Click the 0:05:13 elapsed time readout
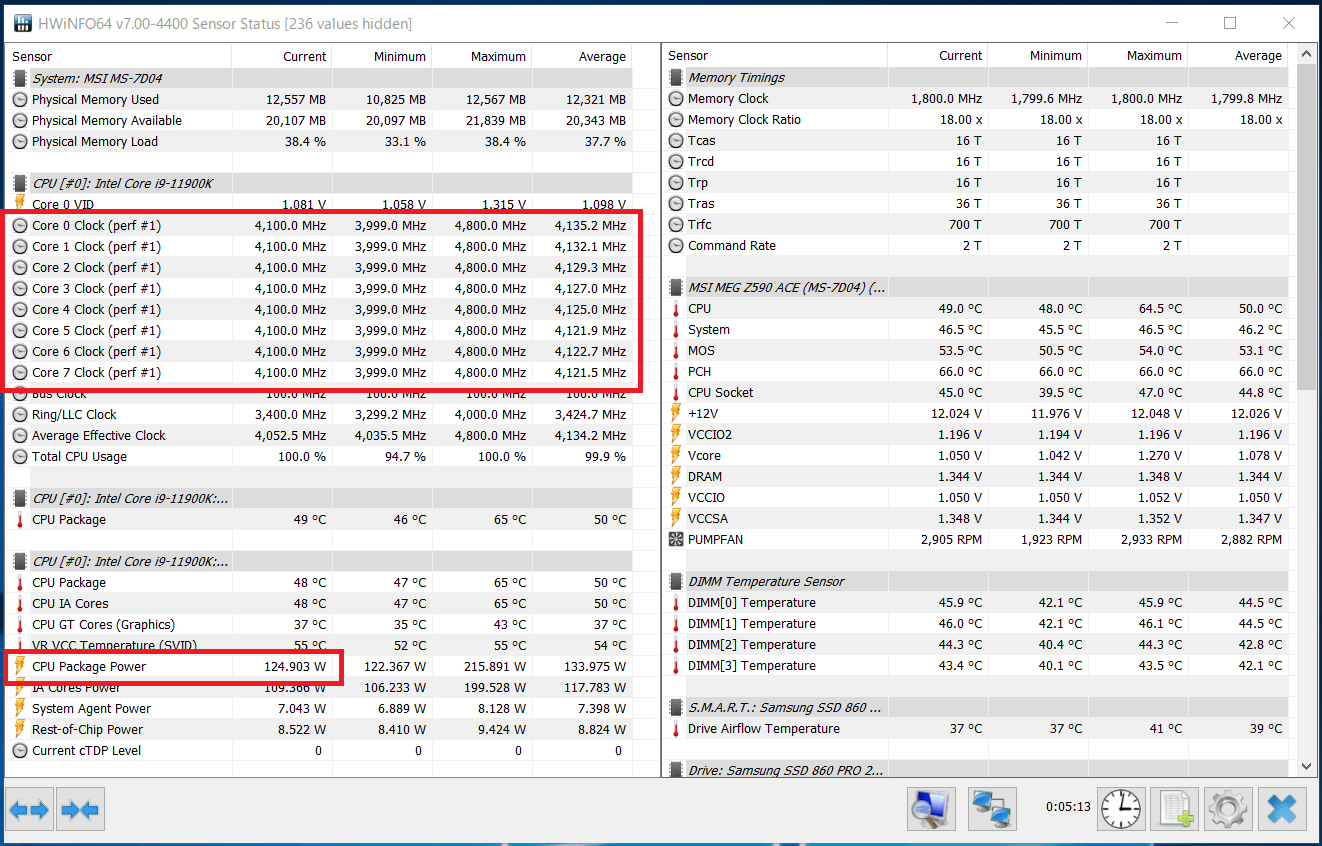 tap(1068, 806)
